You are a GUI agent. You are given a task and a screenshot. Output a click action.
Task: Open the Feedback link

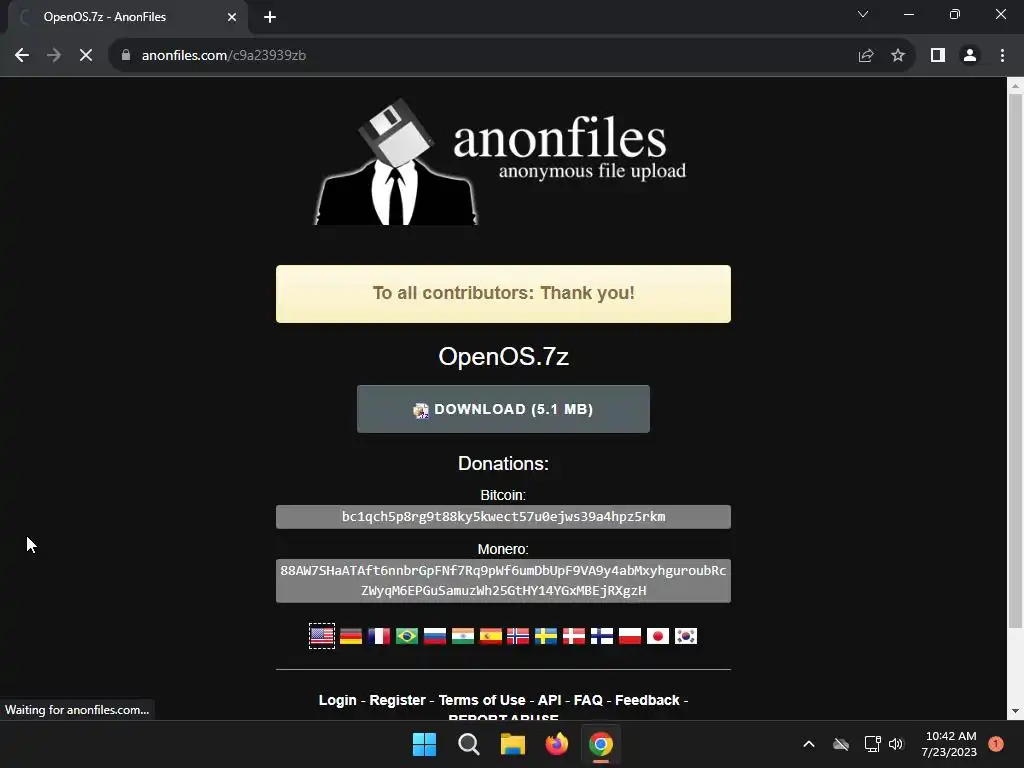(647, 700)
